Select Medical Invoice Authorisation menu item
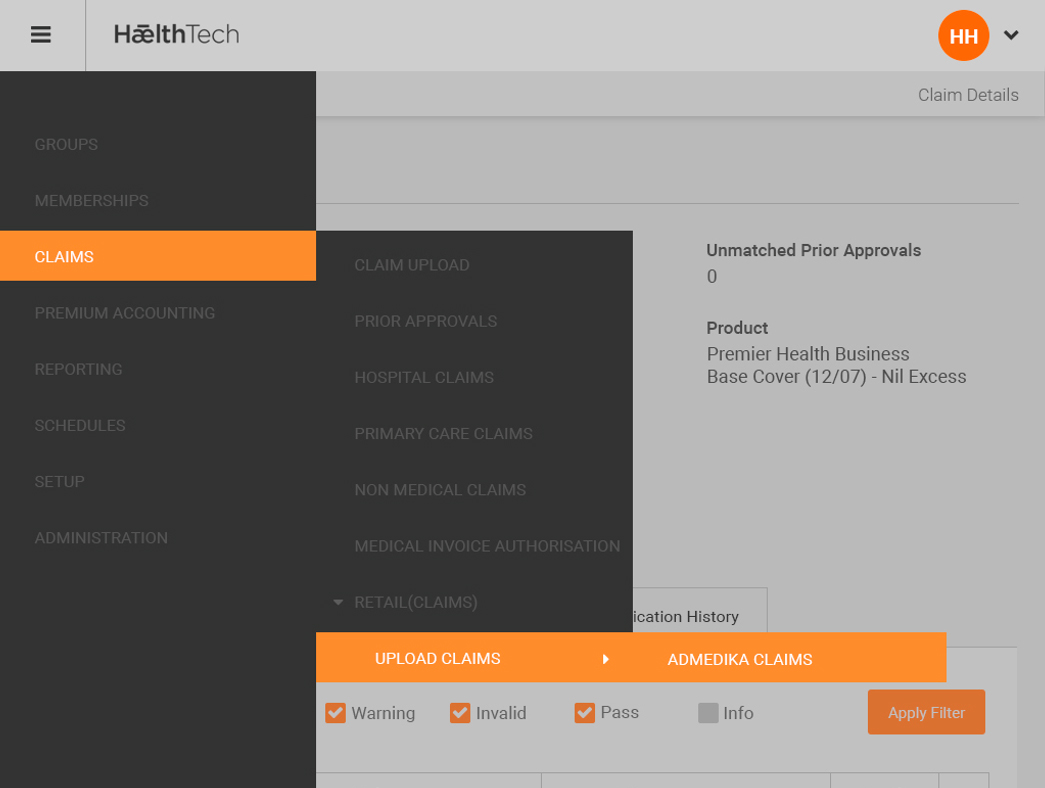The image size is (1045, 788). click(x=487, y=546)
